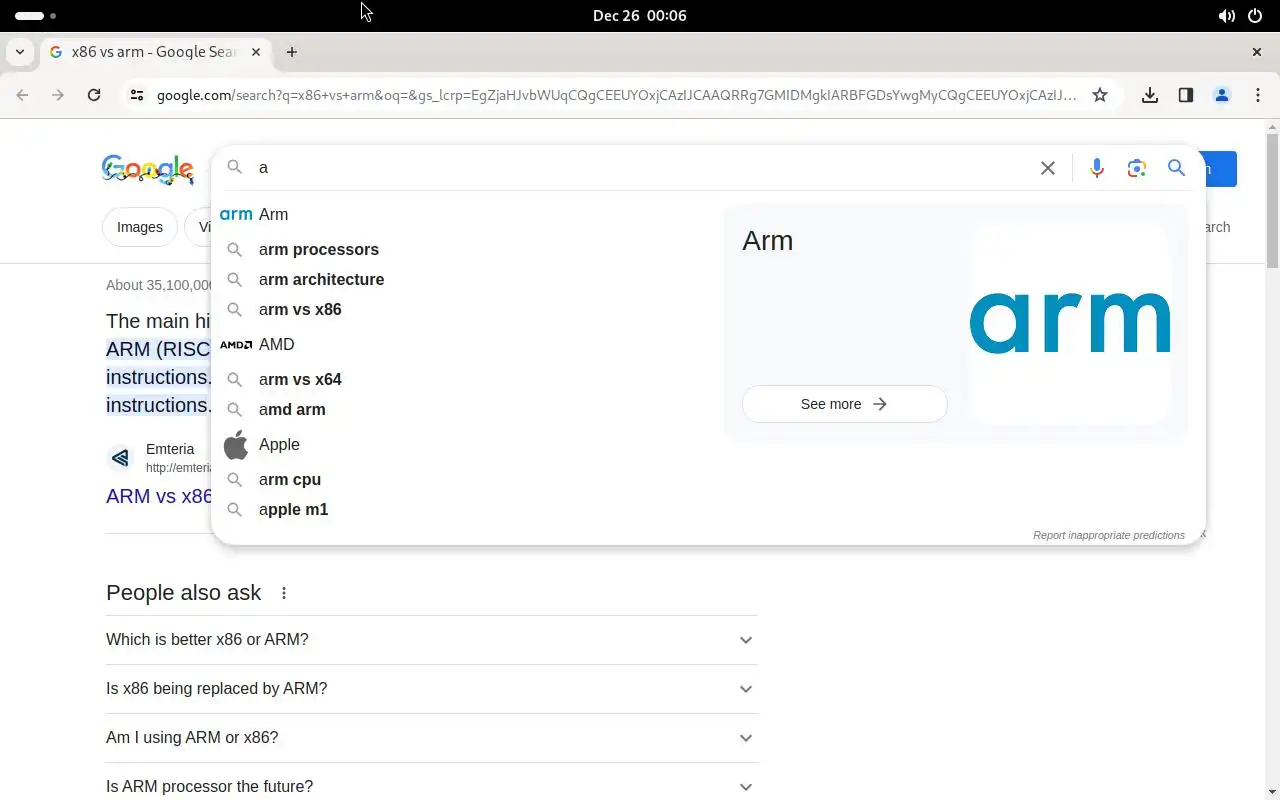
Task: Expand "Which is better x86 or ARM?"
Action: (x=431, y=640)
